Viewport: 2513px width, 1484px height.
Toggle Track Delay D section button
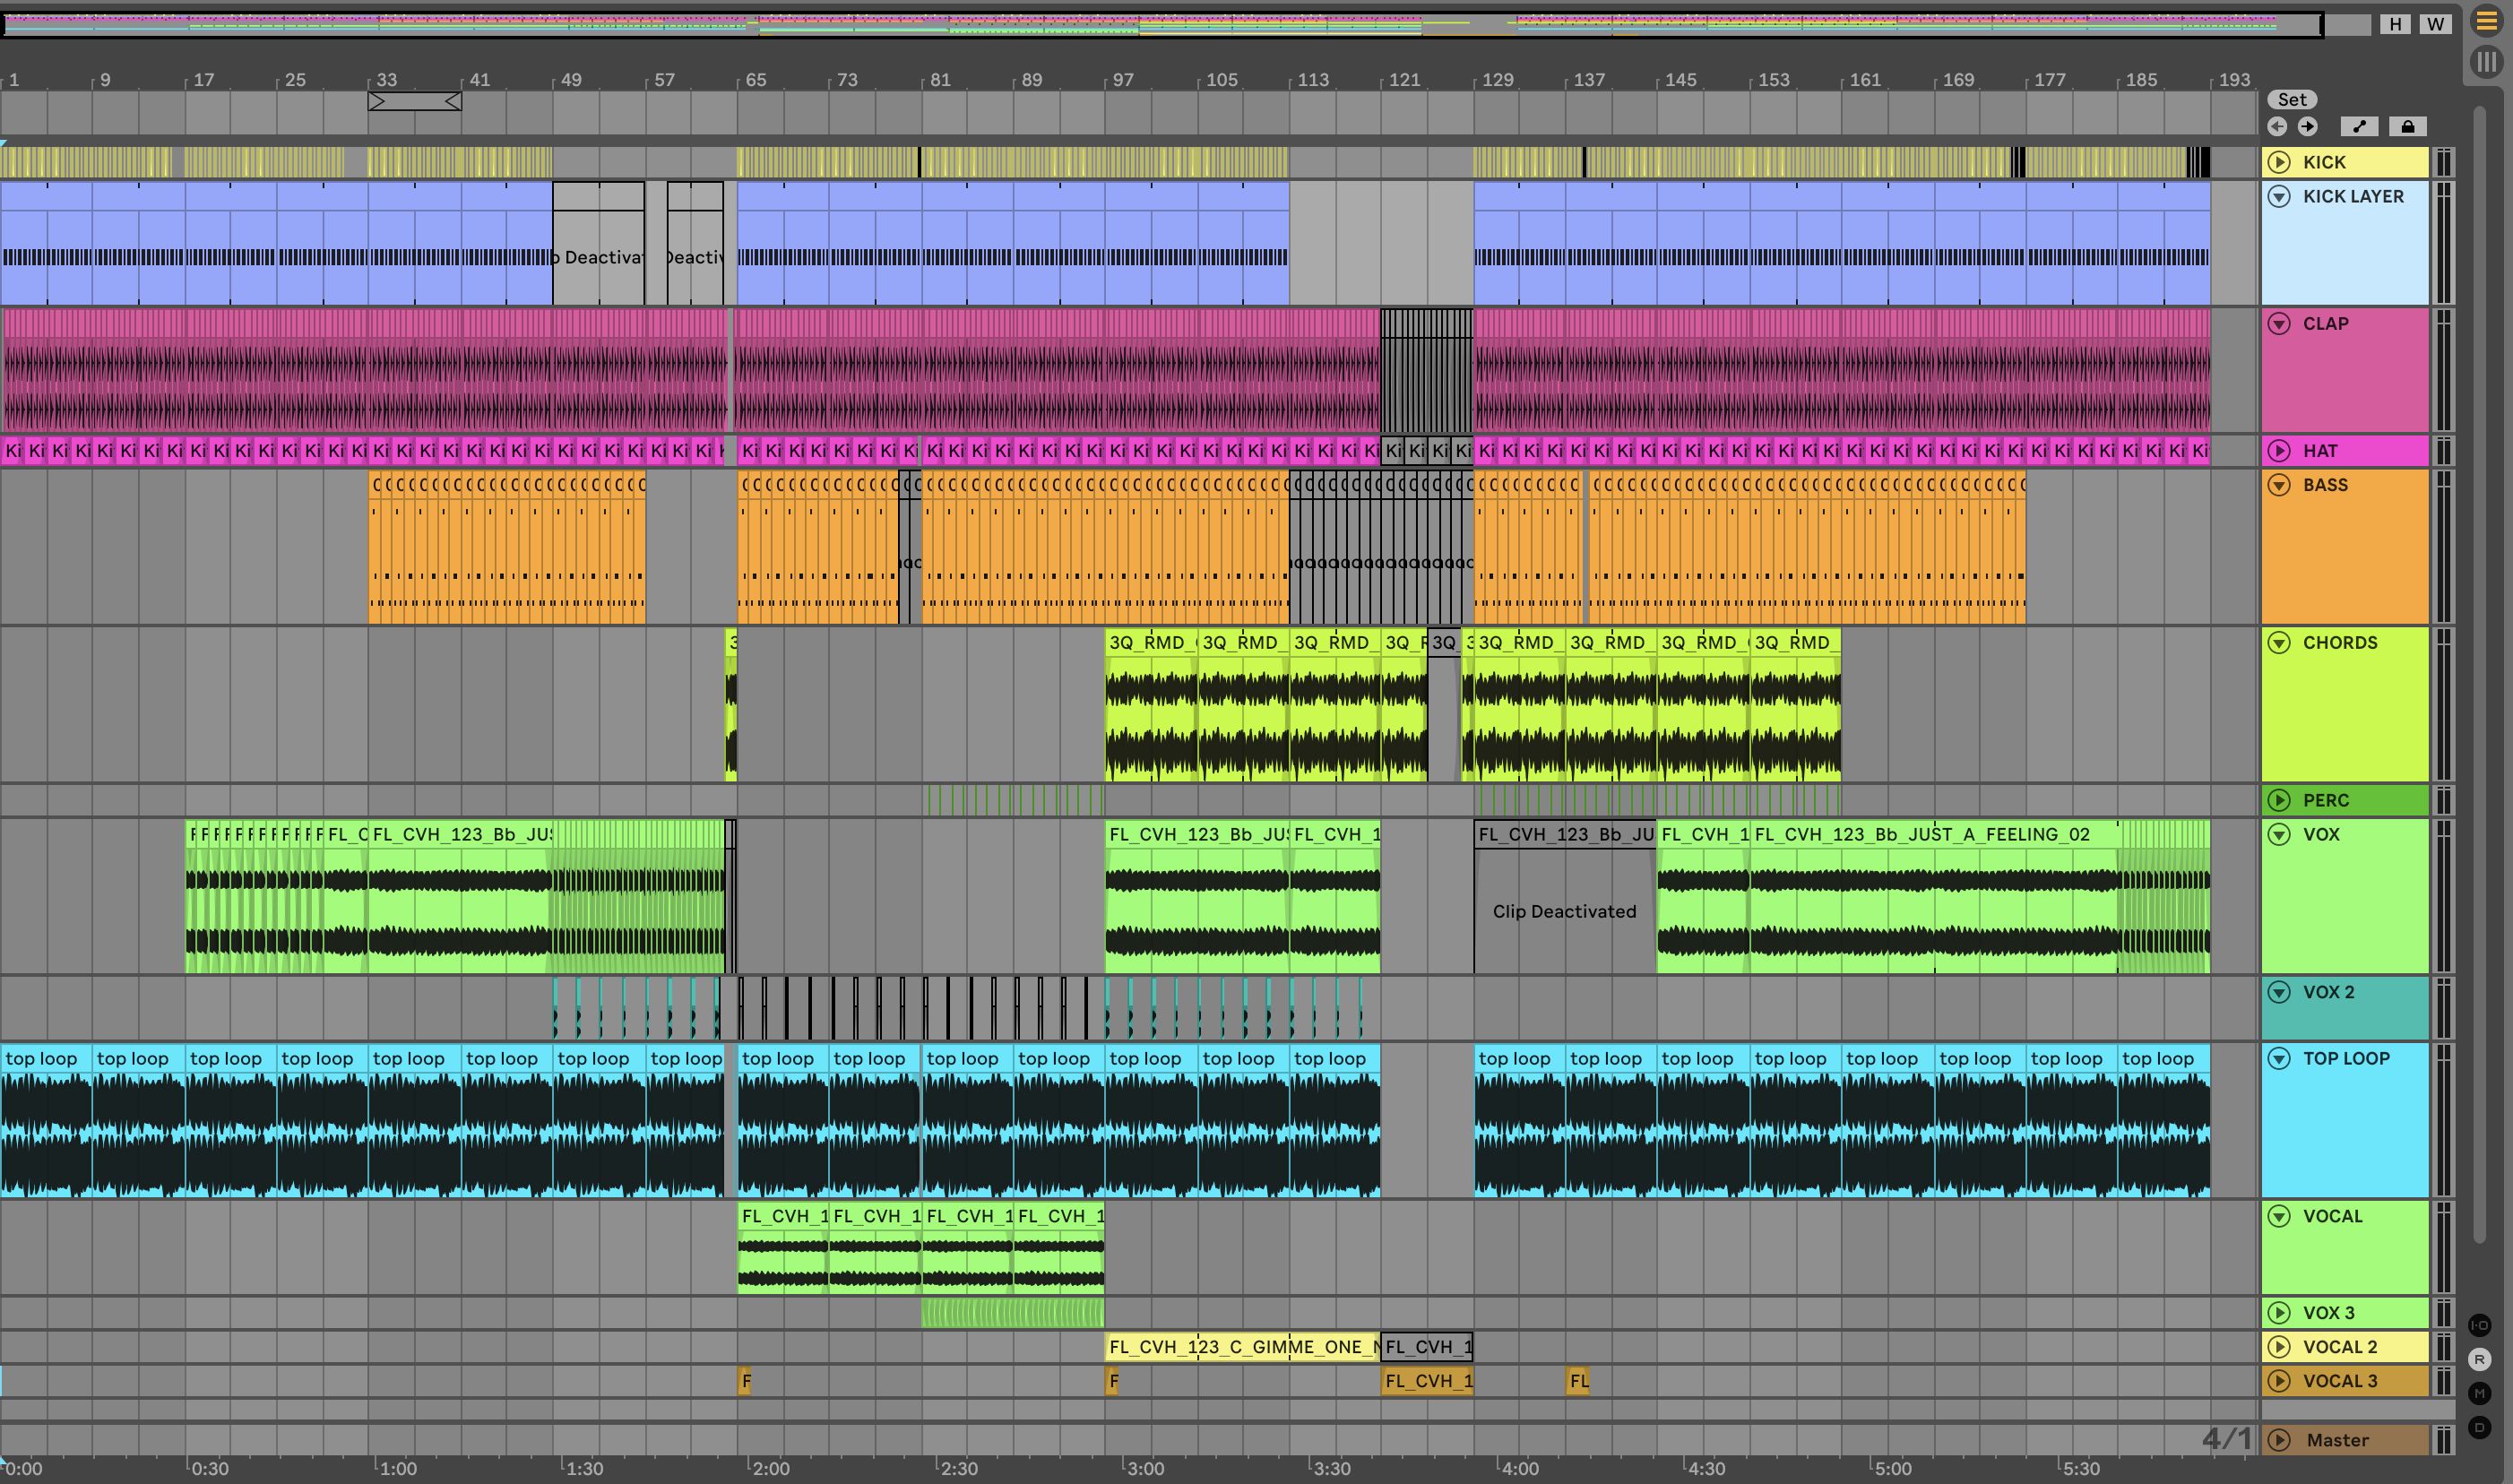[2480, 1427]
